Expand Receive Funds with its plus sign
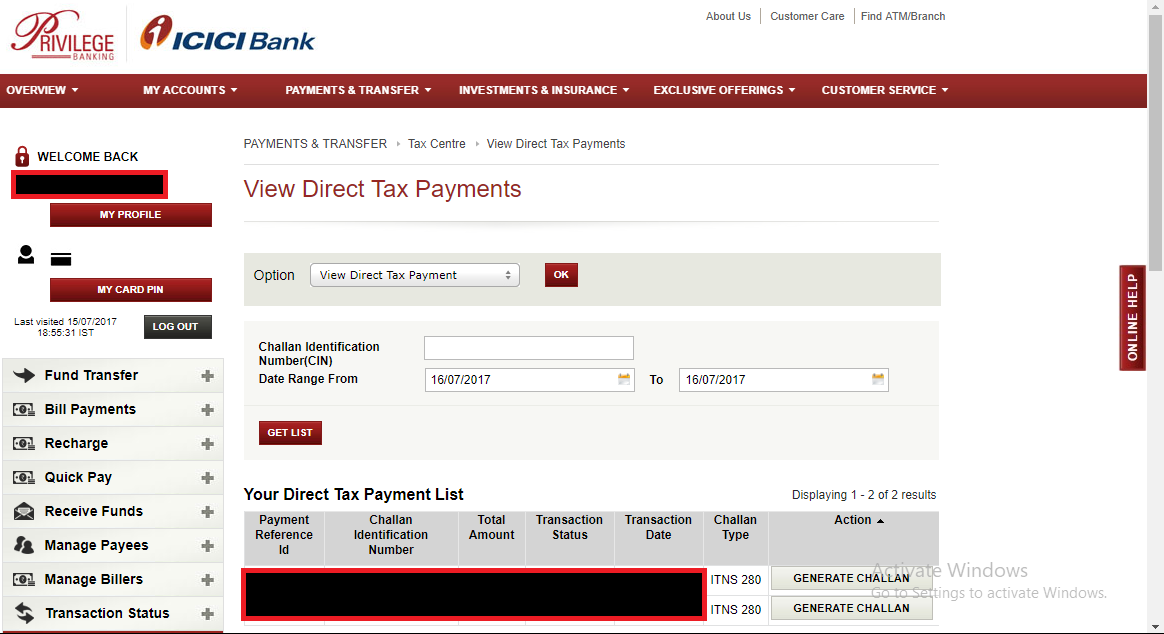1164x634 pixels. click(207, 512)
